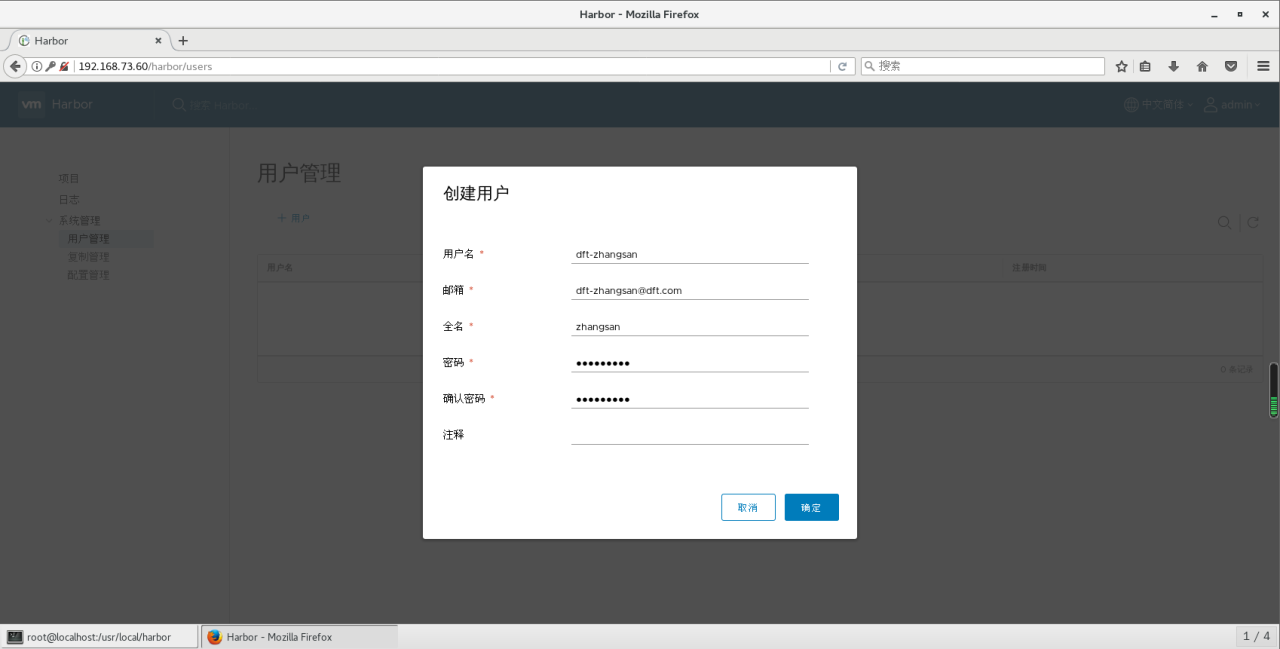Open the Firefox hamburger menu icon

[x=1264, y=65]
